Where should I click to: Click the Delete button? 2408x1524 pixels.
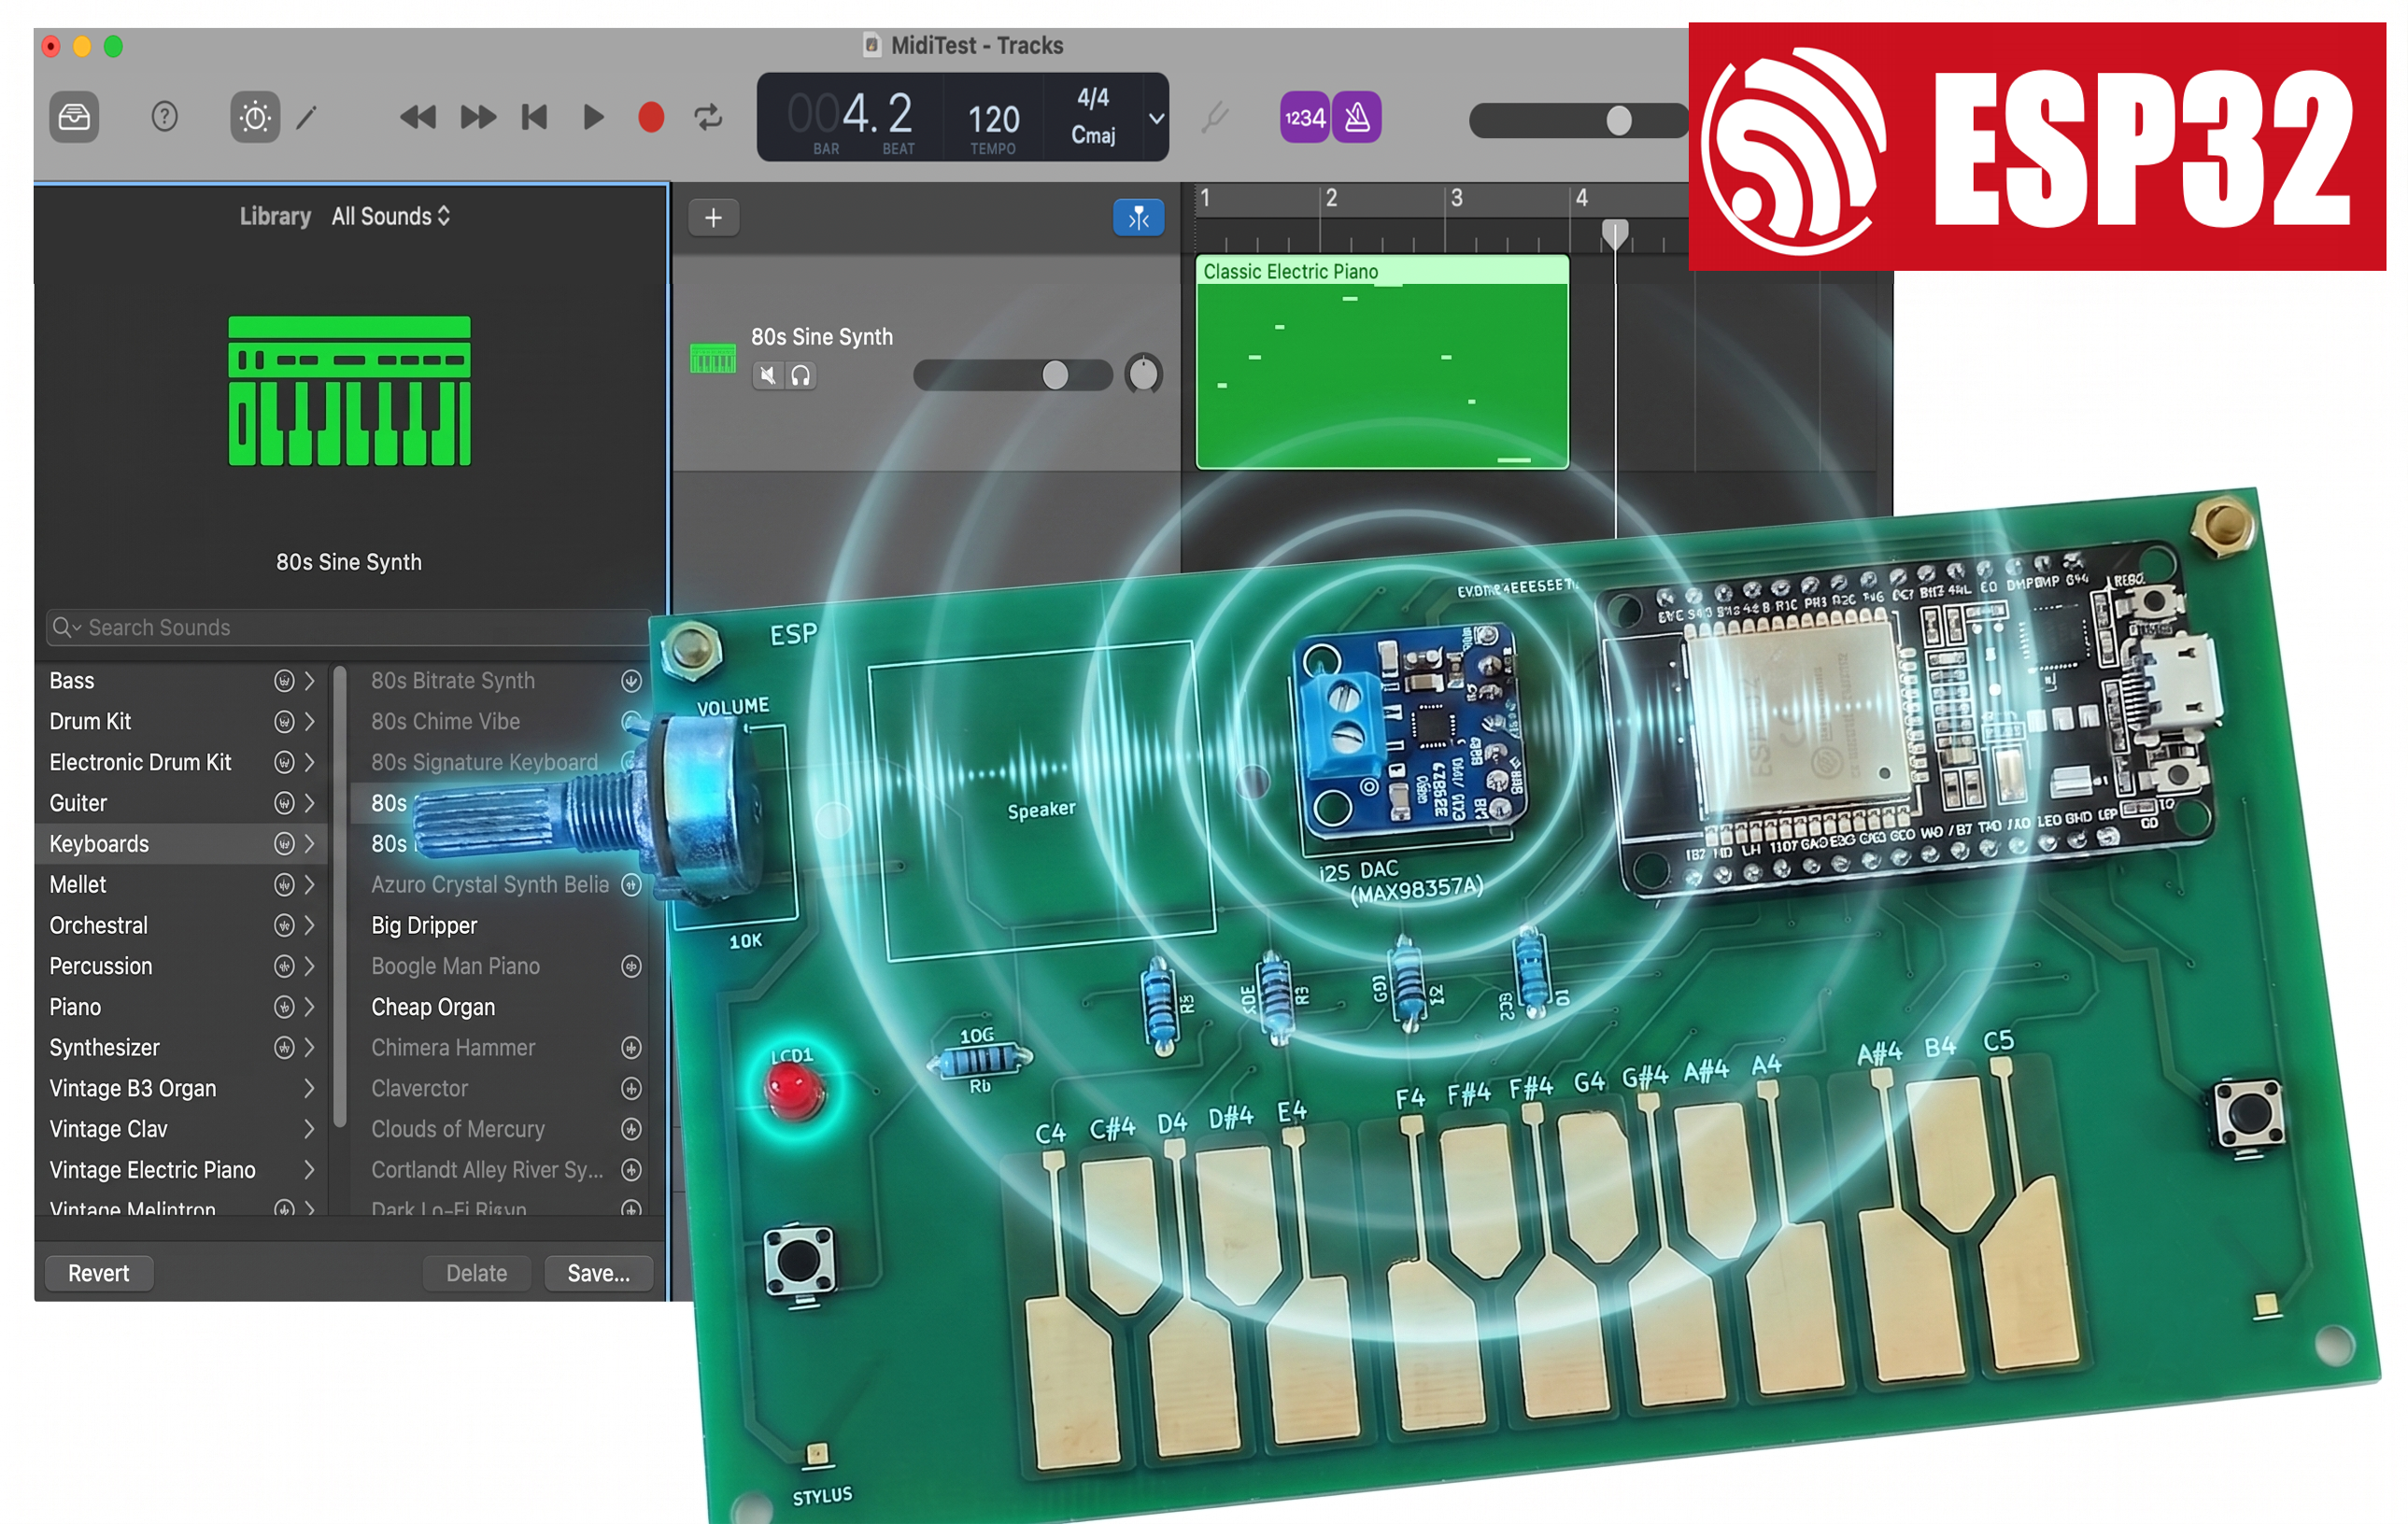point(476,1274)
